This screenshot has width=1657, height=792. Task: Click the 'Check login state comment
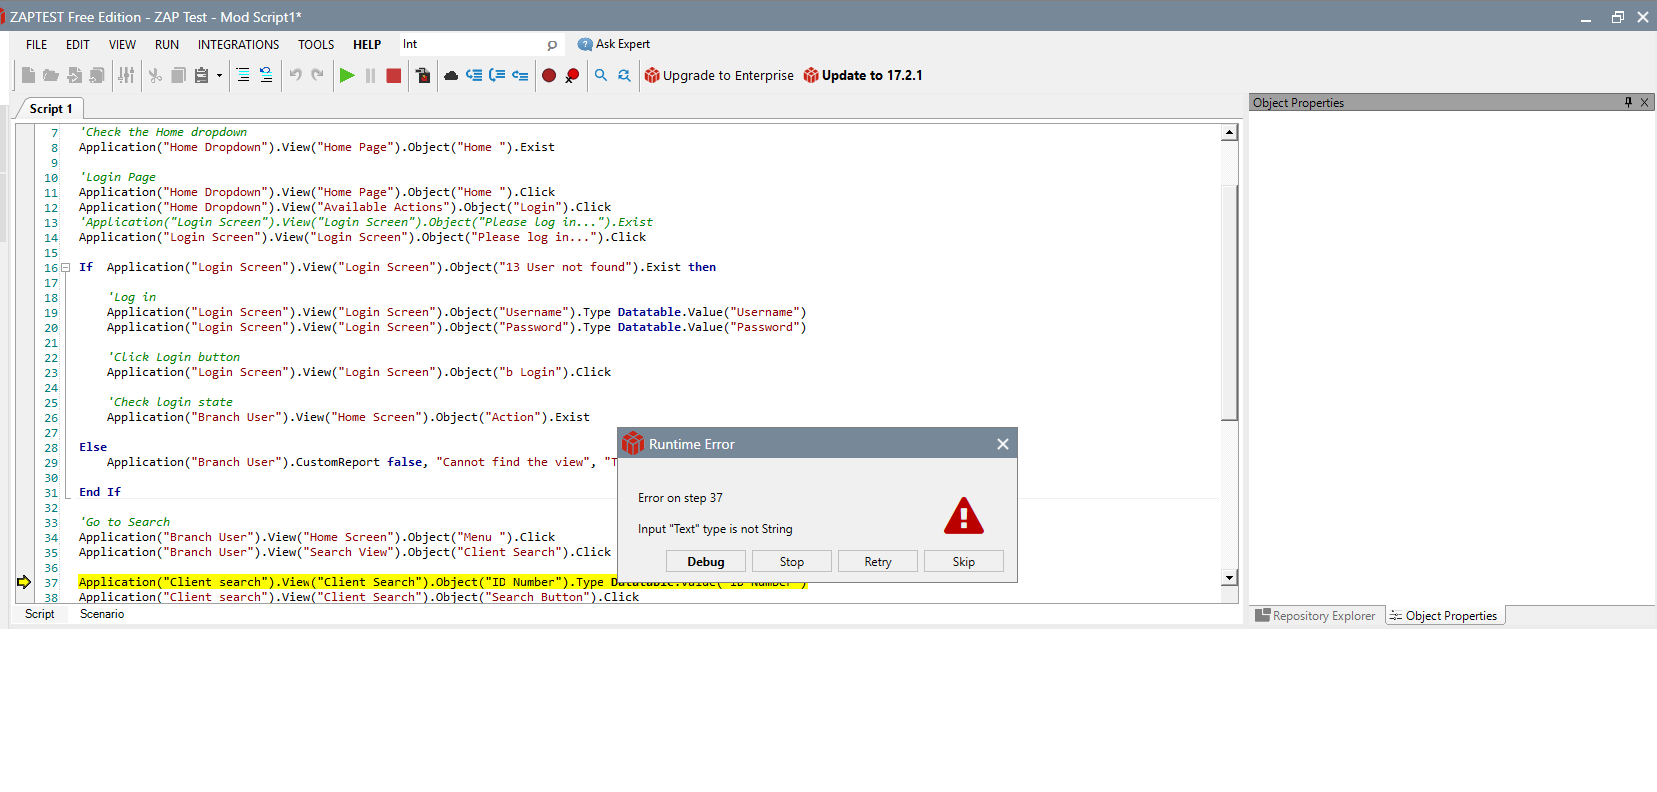(170, 402)
